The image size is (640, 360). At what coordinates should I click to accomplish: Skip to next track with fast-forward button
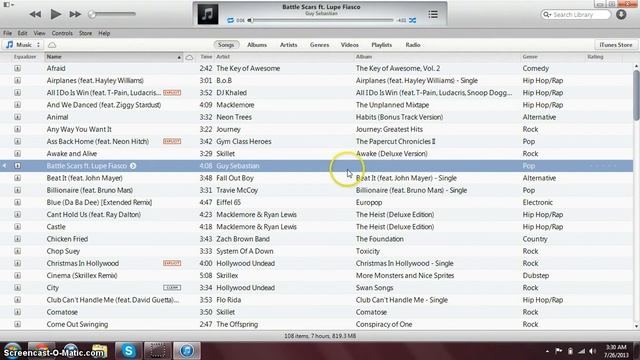point(75,14)
